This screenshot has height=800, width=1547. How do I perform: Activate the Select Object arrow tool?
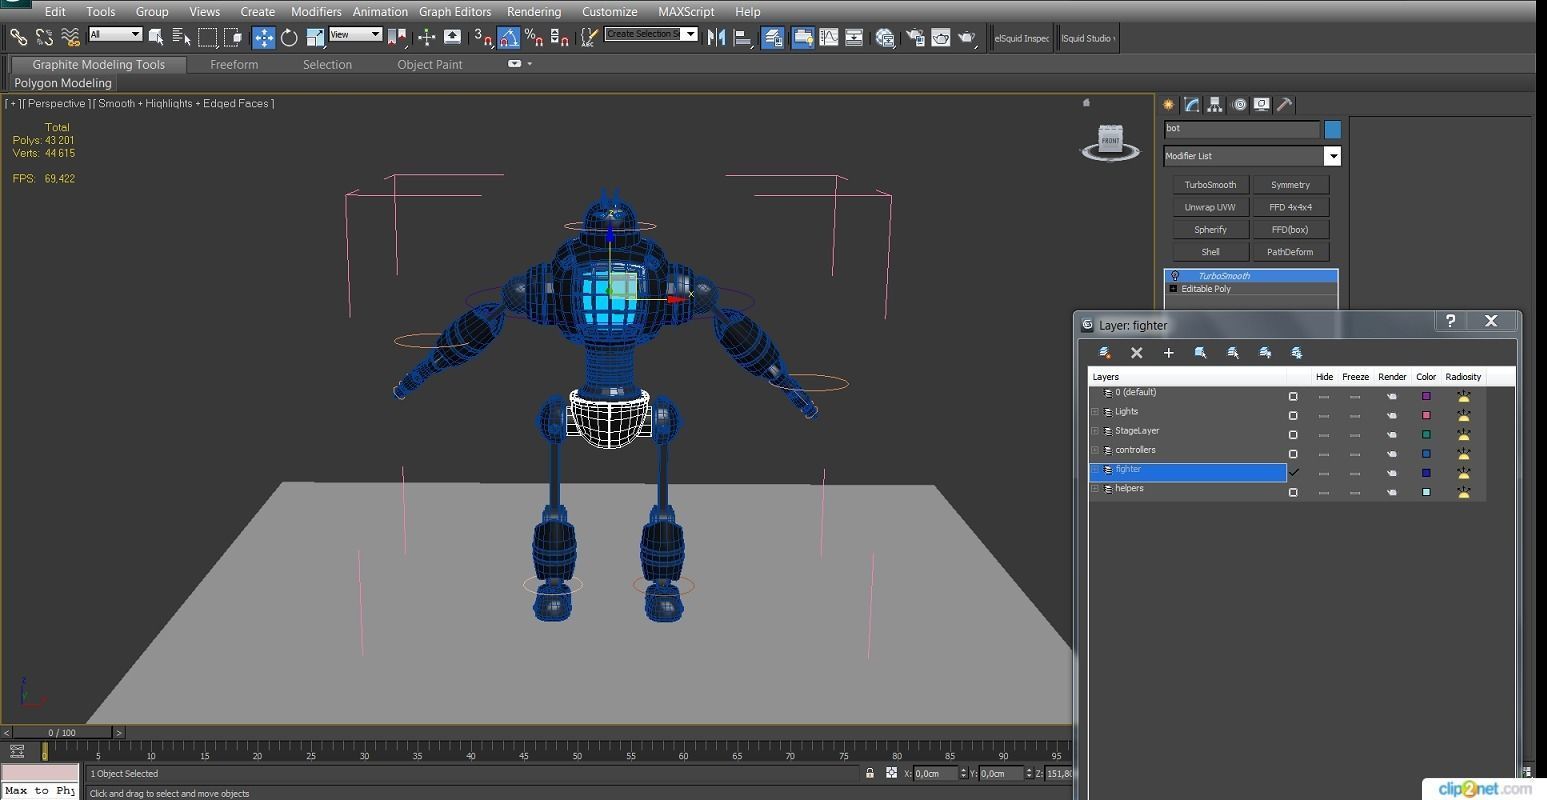coord(156,37)
